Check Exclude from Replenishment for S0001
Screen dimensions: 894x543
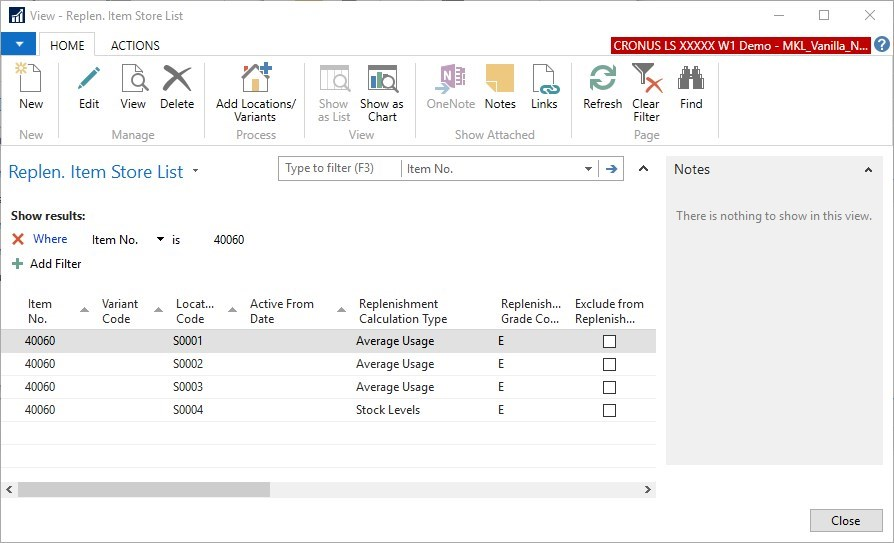tap(609, 341)
